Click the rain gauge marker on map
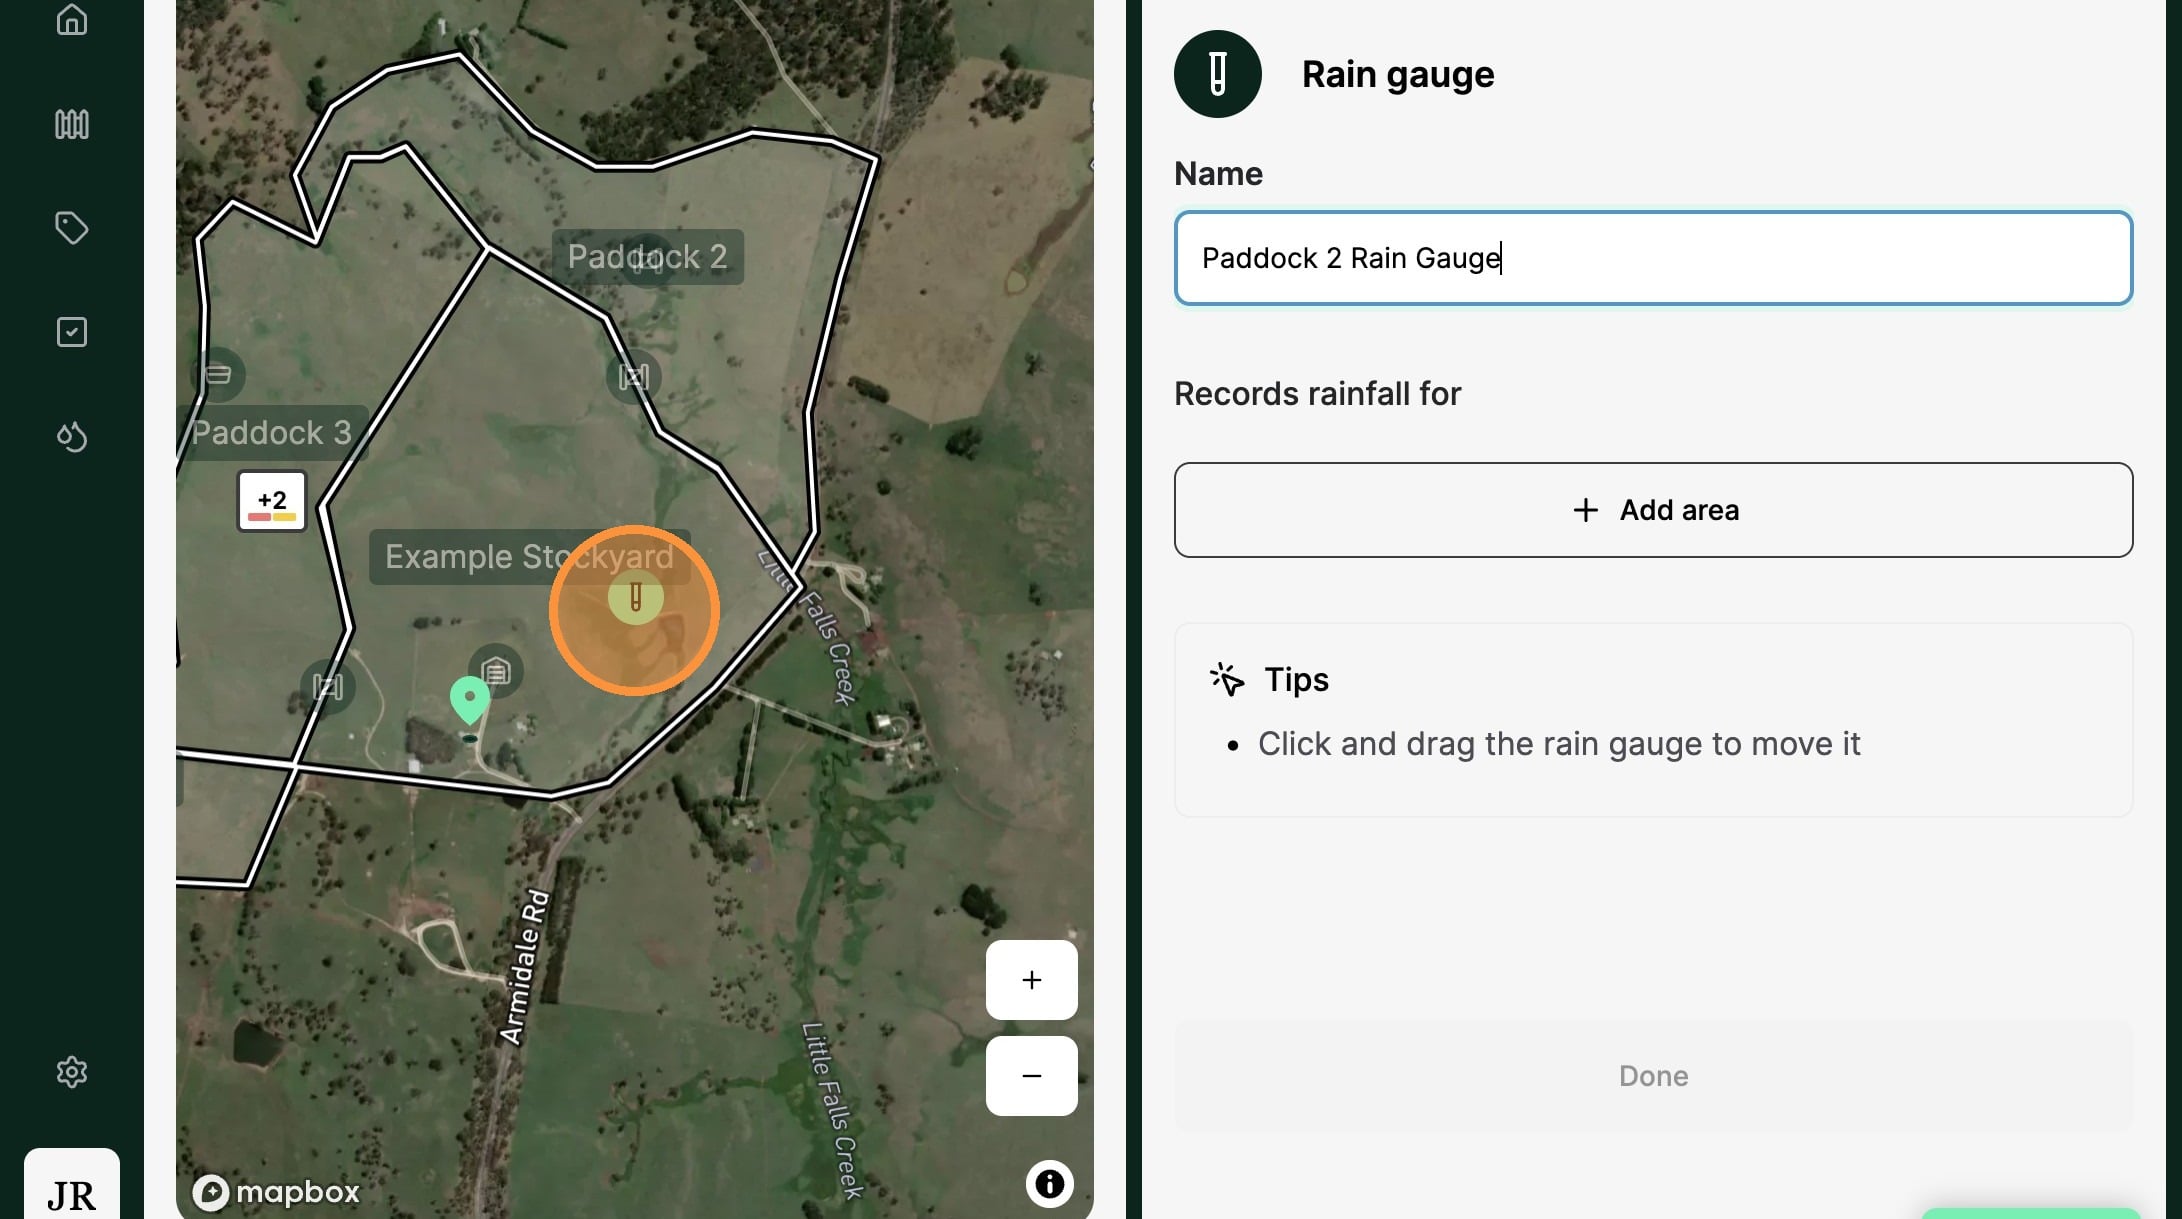 635,598
